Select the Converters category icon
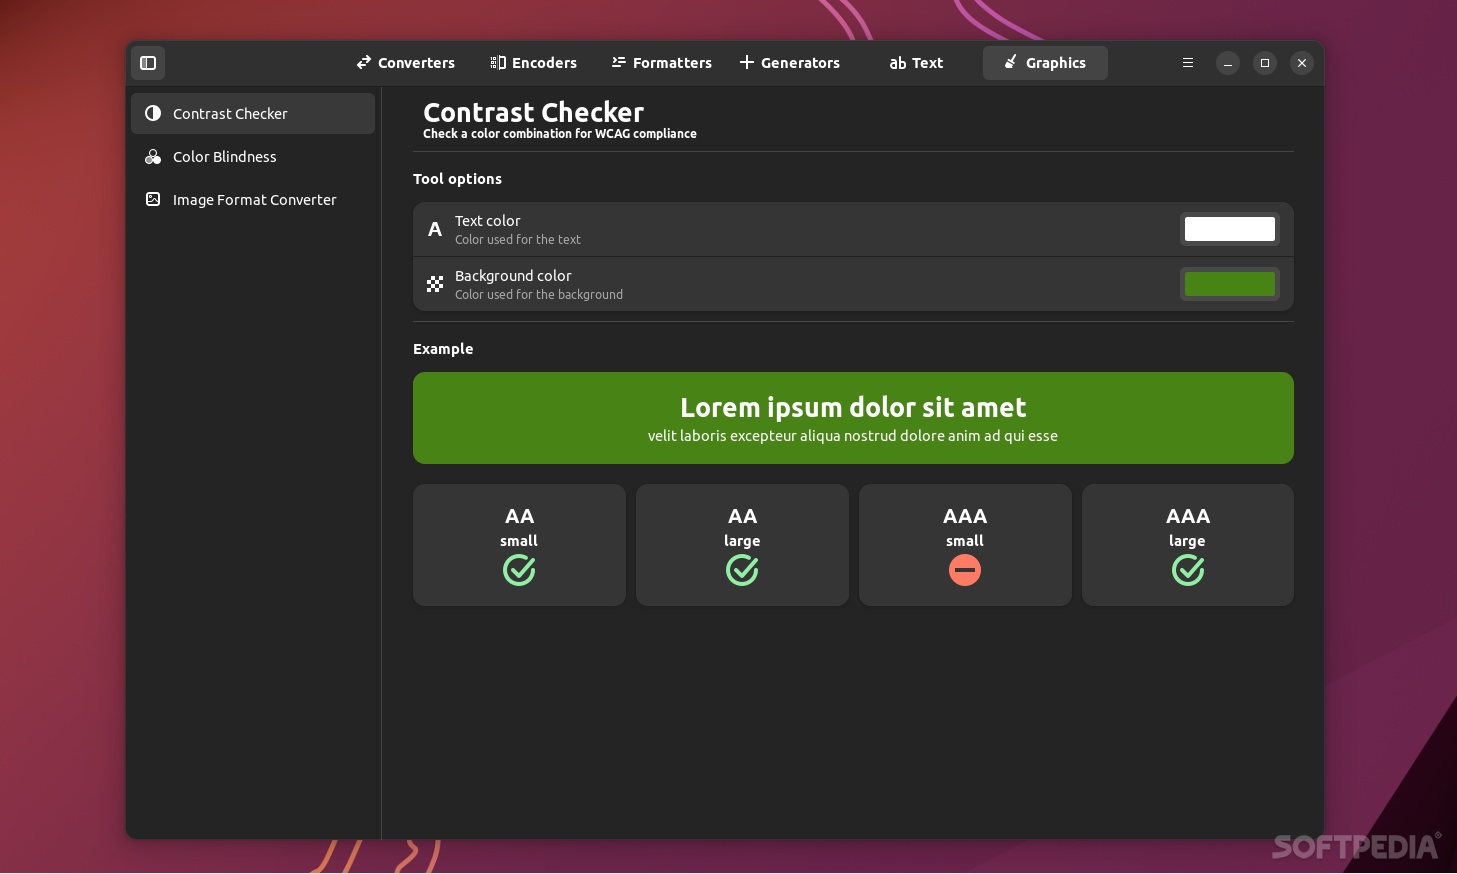The image size is (1457, 874). click(364, 62)
